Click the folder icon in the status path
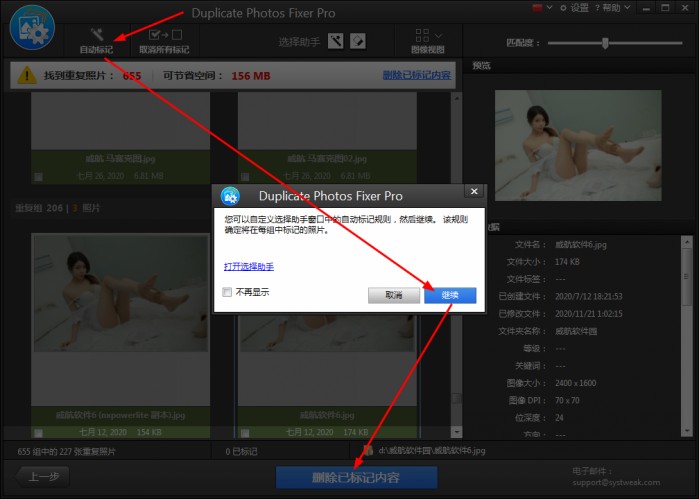The width and height of the screenshot is (699, 499). 368,451
